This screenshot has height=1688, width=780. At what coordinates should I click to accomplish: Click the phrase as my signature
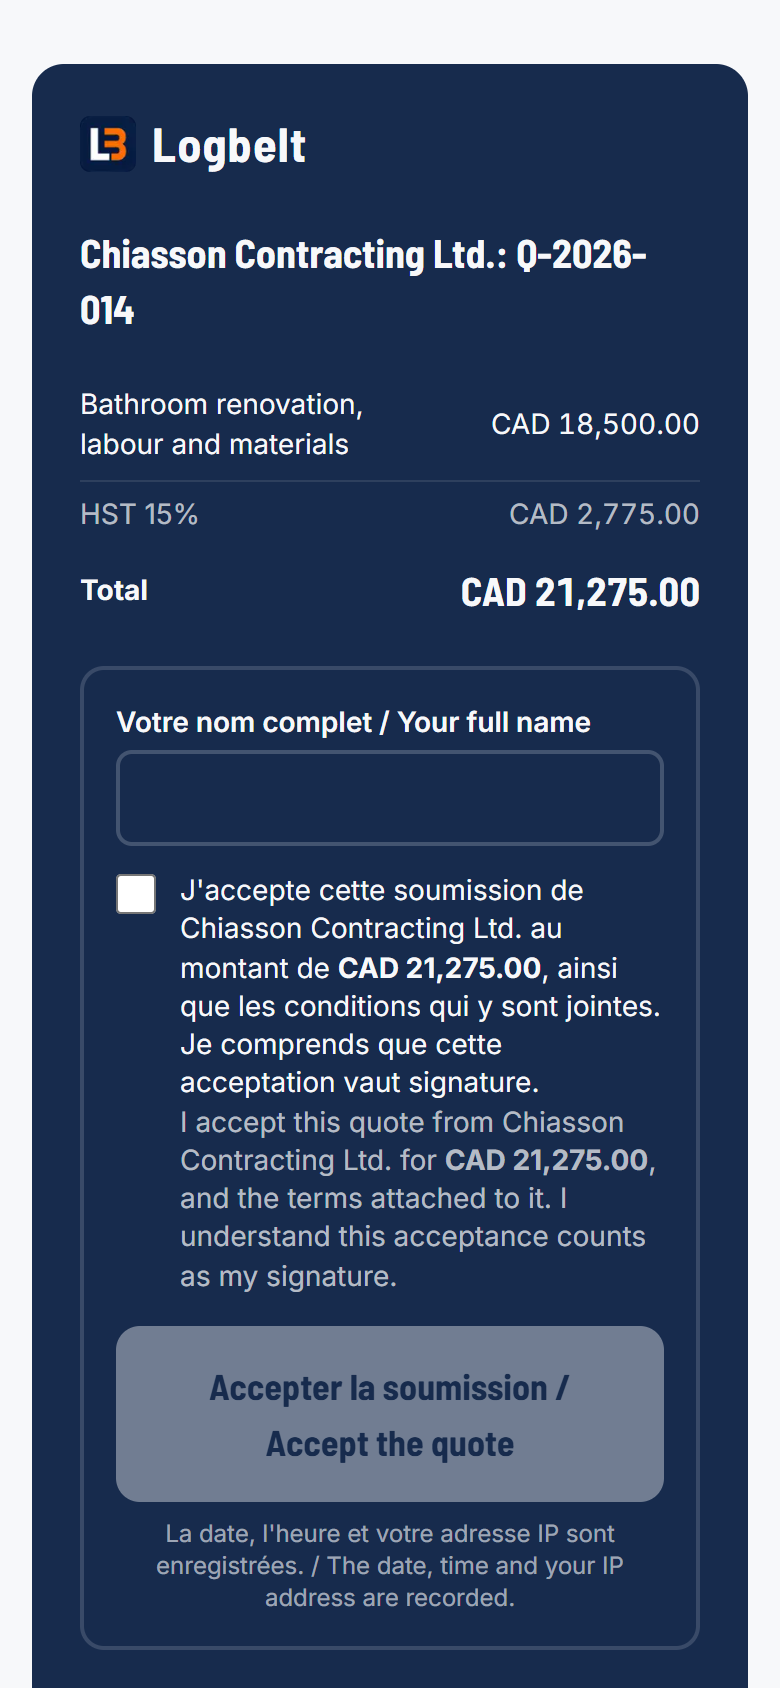click(x=288, y=1276)
